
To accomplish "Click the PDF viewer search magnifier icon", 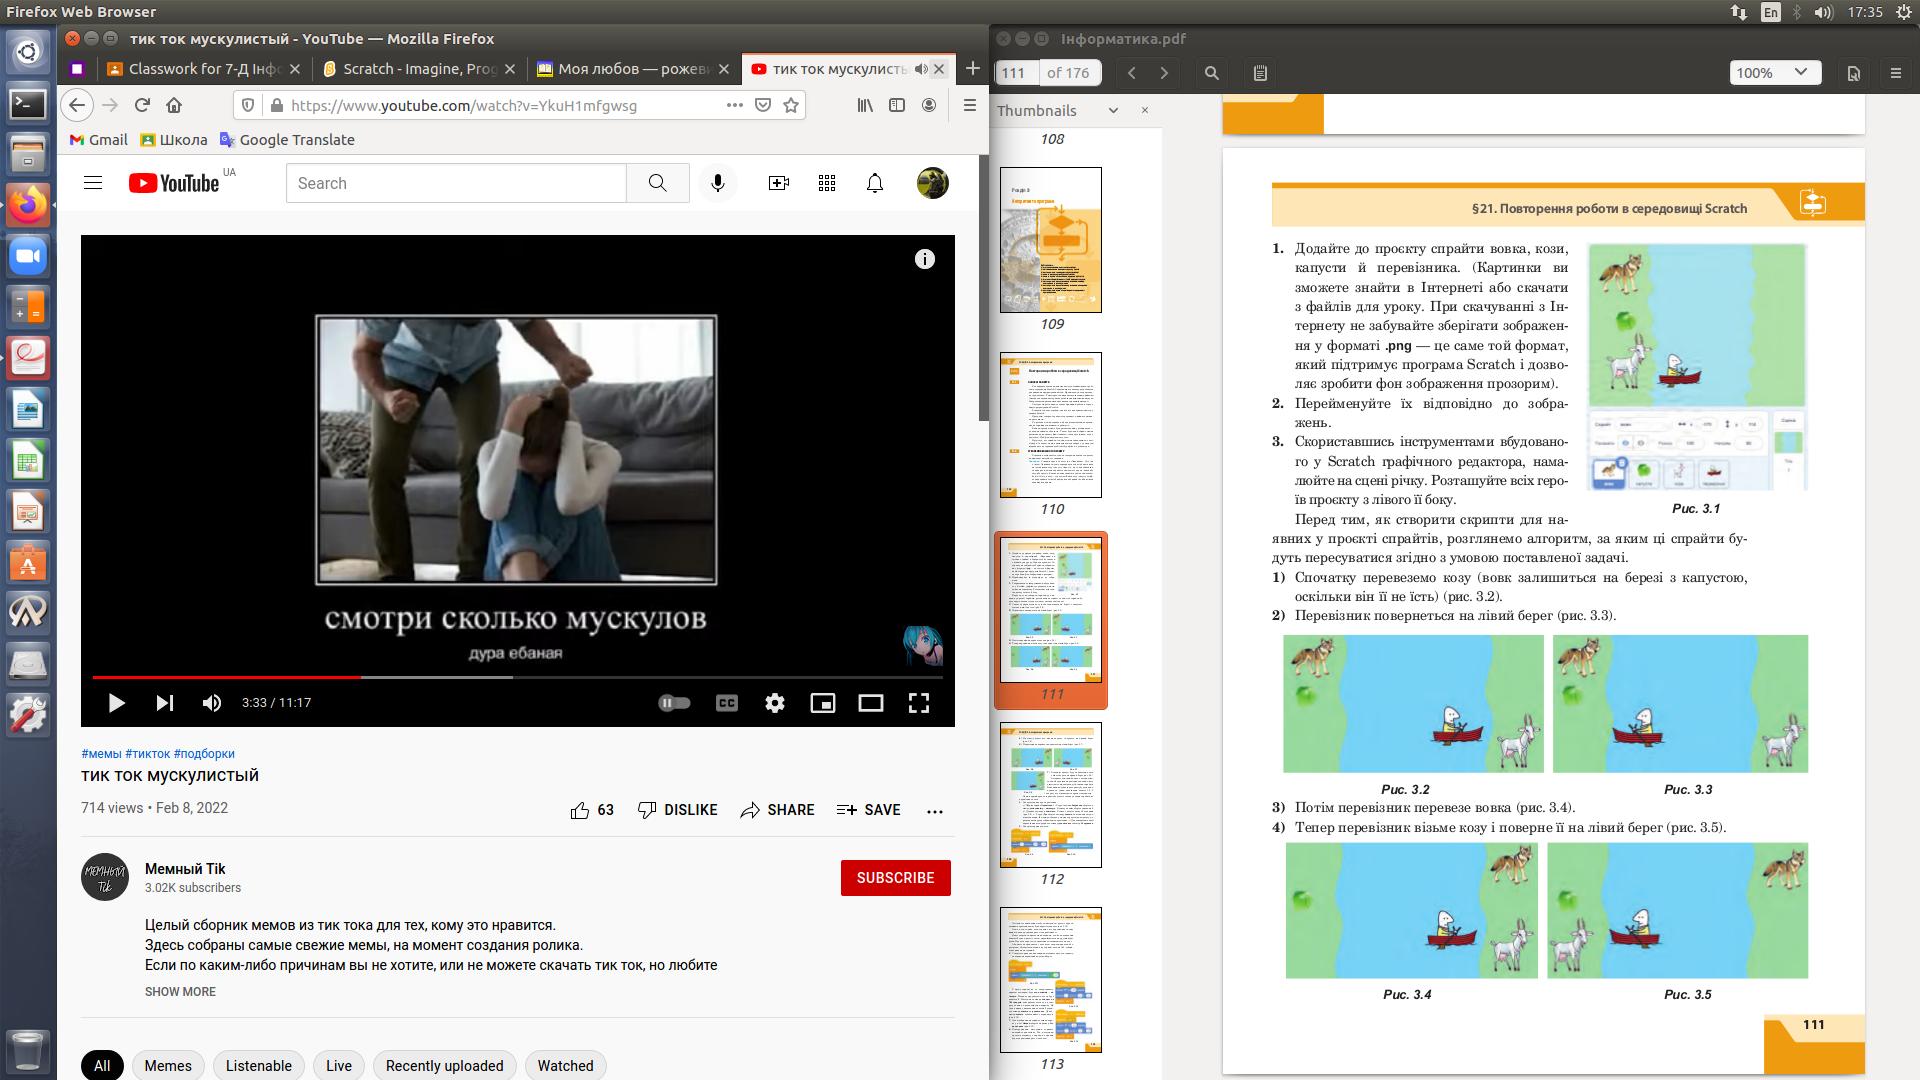I will point(1211,73).
